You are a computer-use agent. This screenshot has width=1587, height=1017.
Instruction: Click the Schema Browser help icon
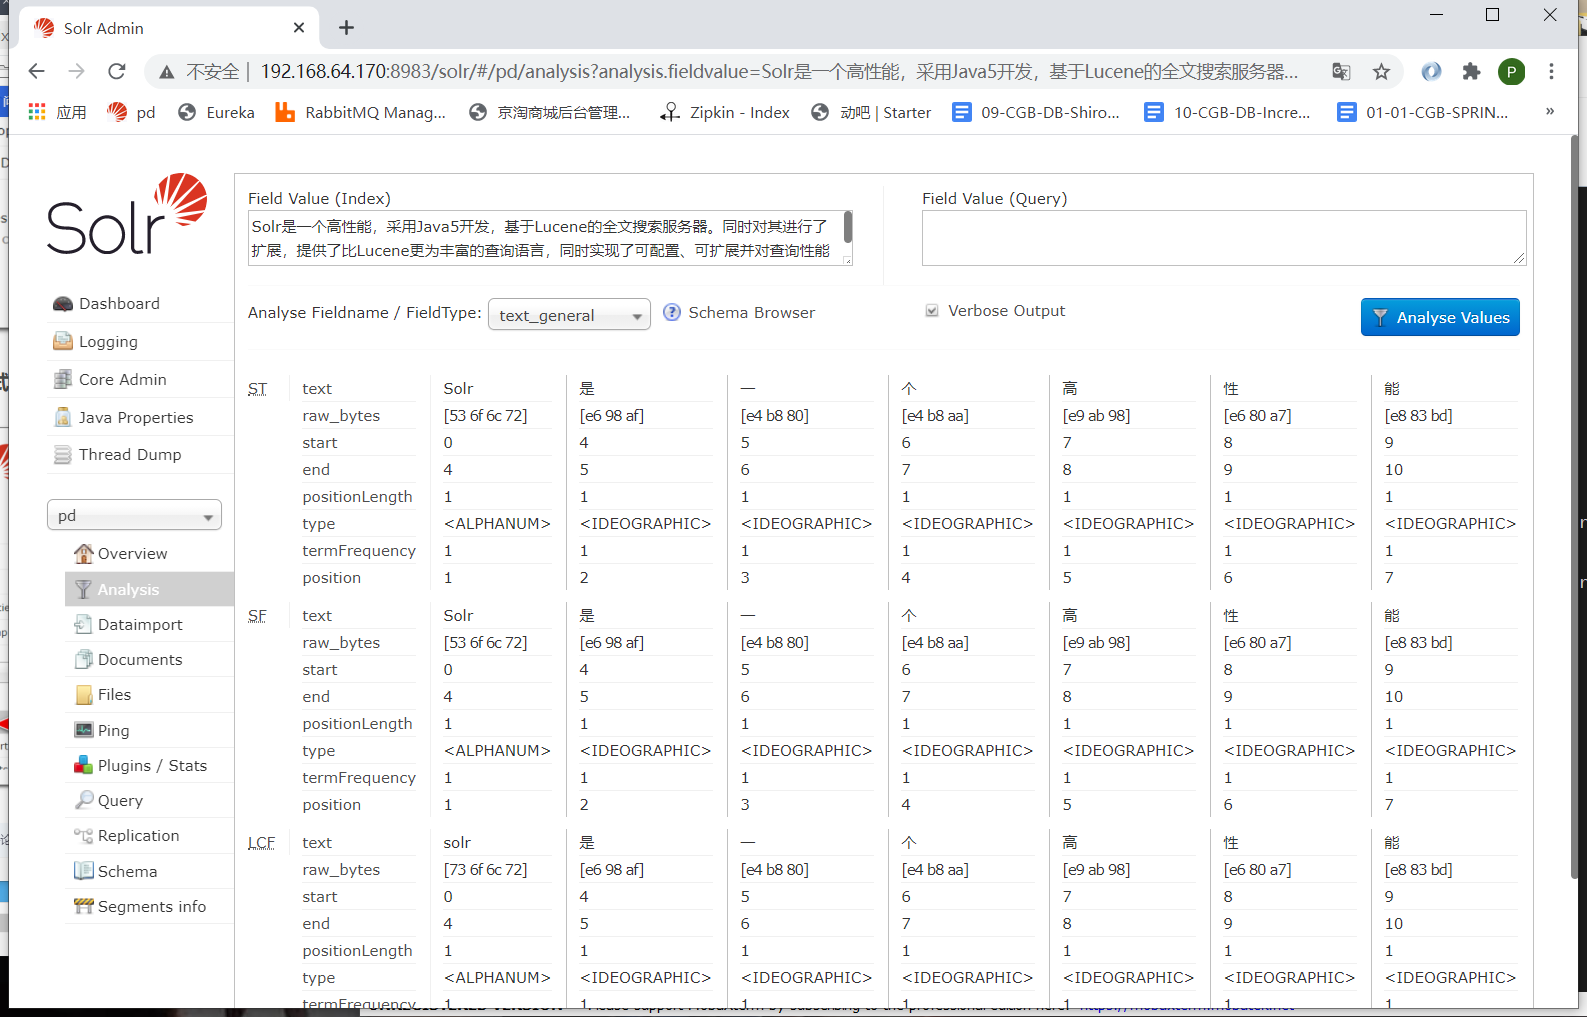pyautogui.click(x=672, y=313)
